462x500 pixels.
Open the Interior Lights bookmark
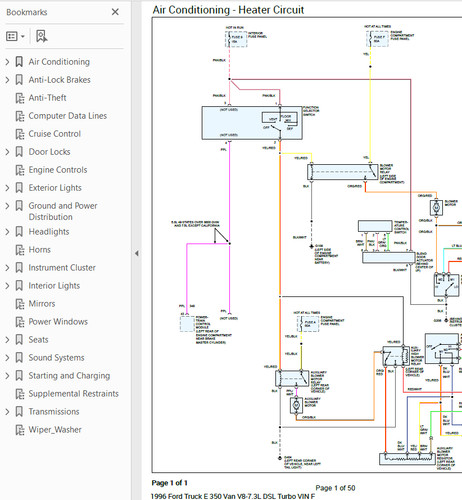(54, 286)
